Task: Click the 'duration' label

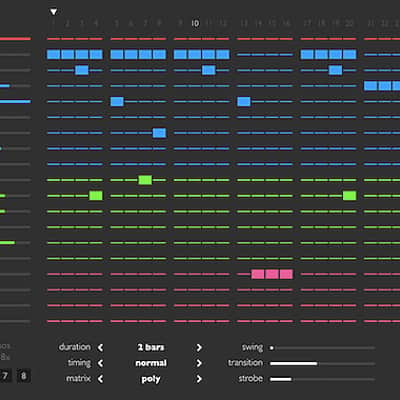Action: pyautogui.click(x=75, y=347)
